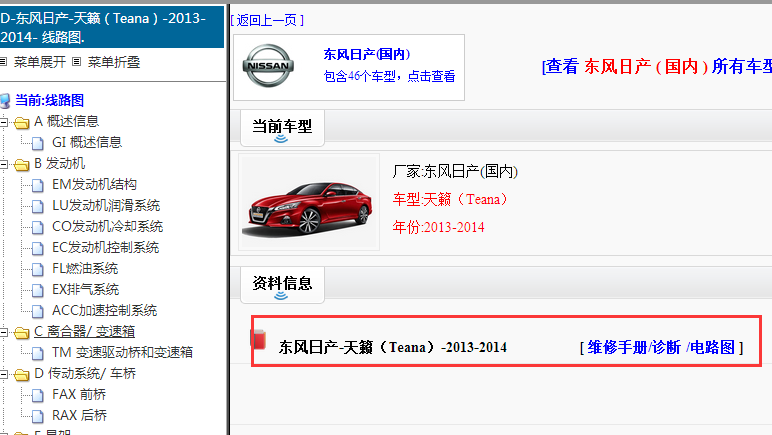772x435 pixels.
Task: Click 菜单展开 to expand all menus
Action: tap(39, 62)
